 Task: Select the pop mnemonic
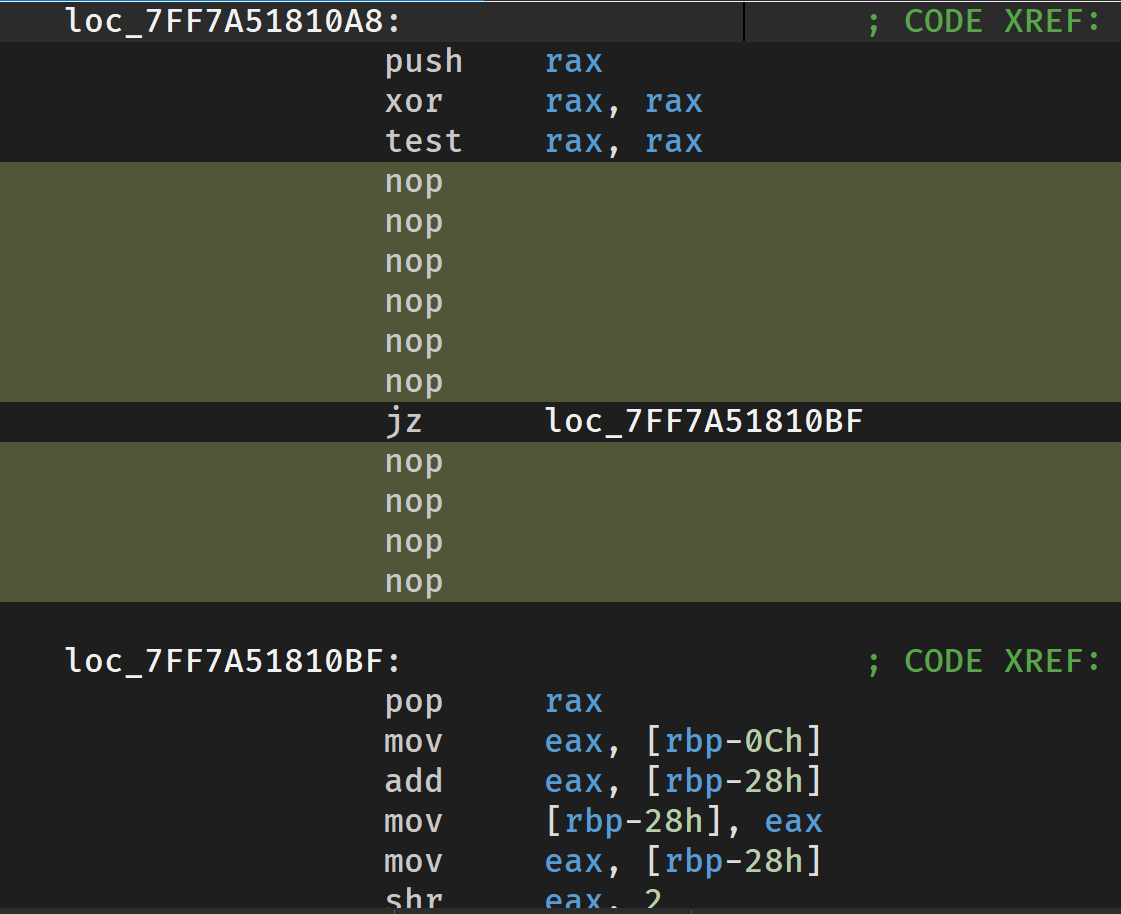click(x=414, y=701)
